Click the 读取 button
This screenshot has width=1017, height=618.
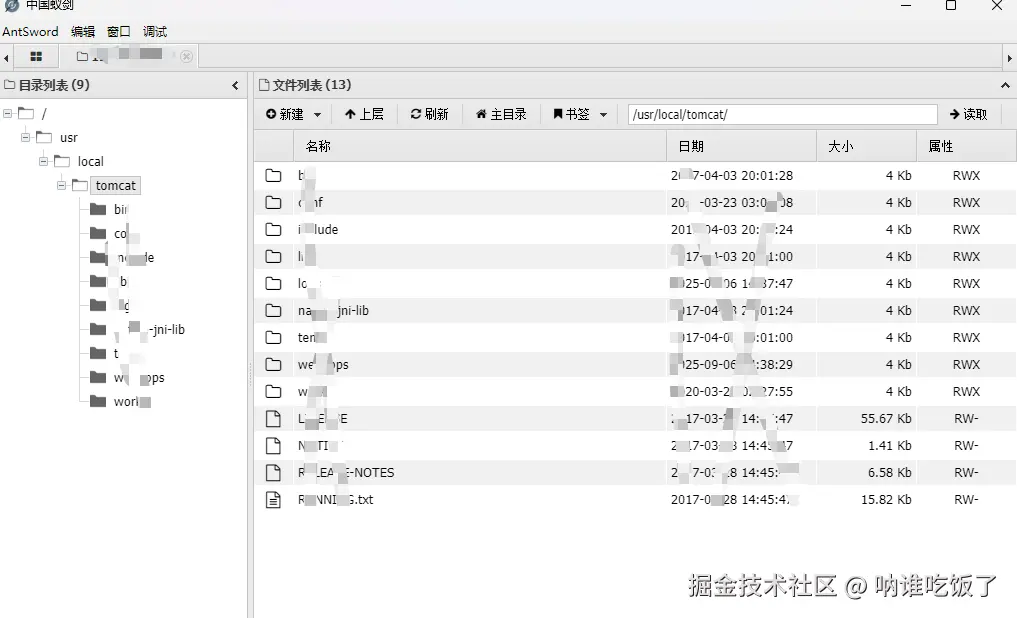(968, 114)
